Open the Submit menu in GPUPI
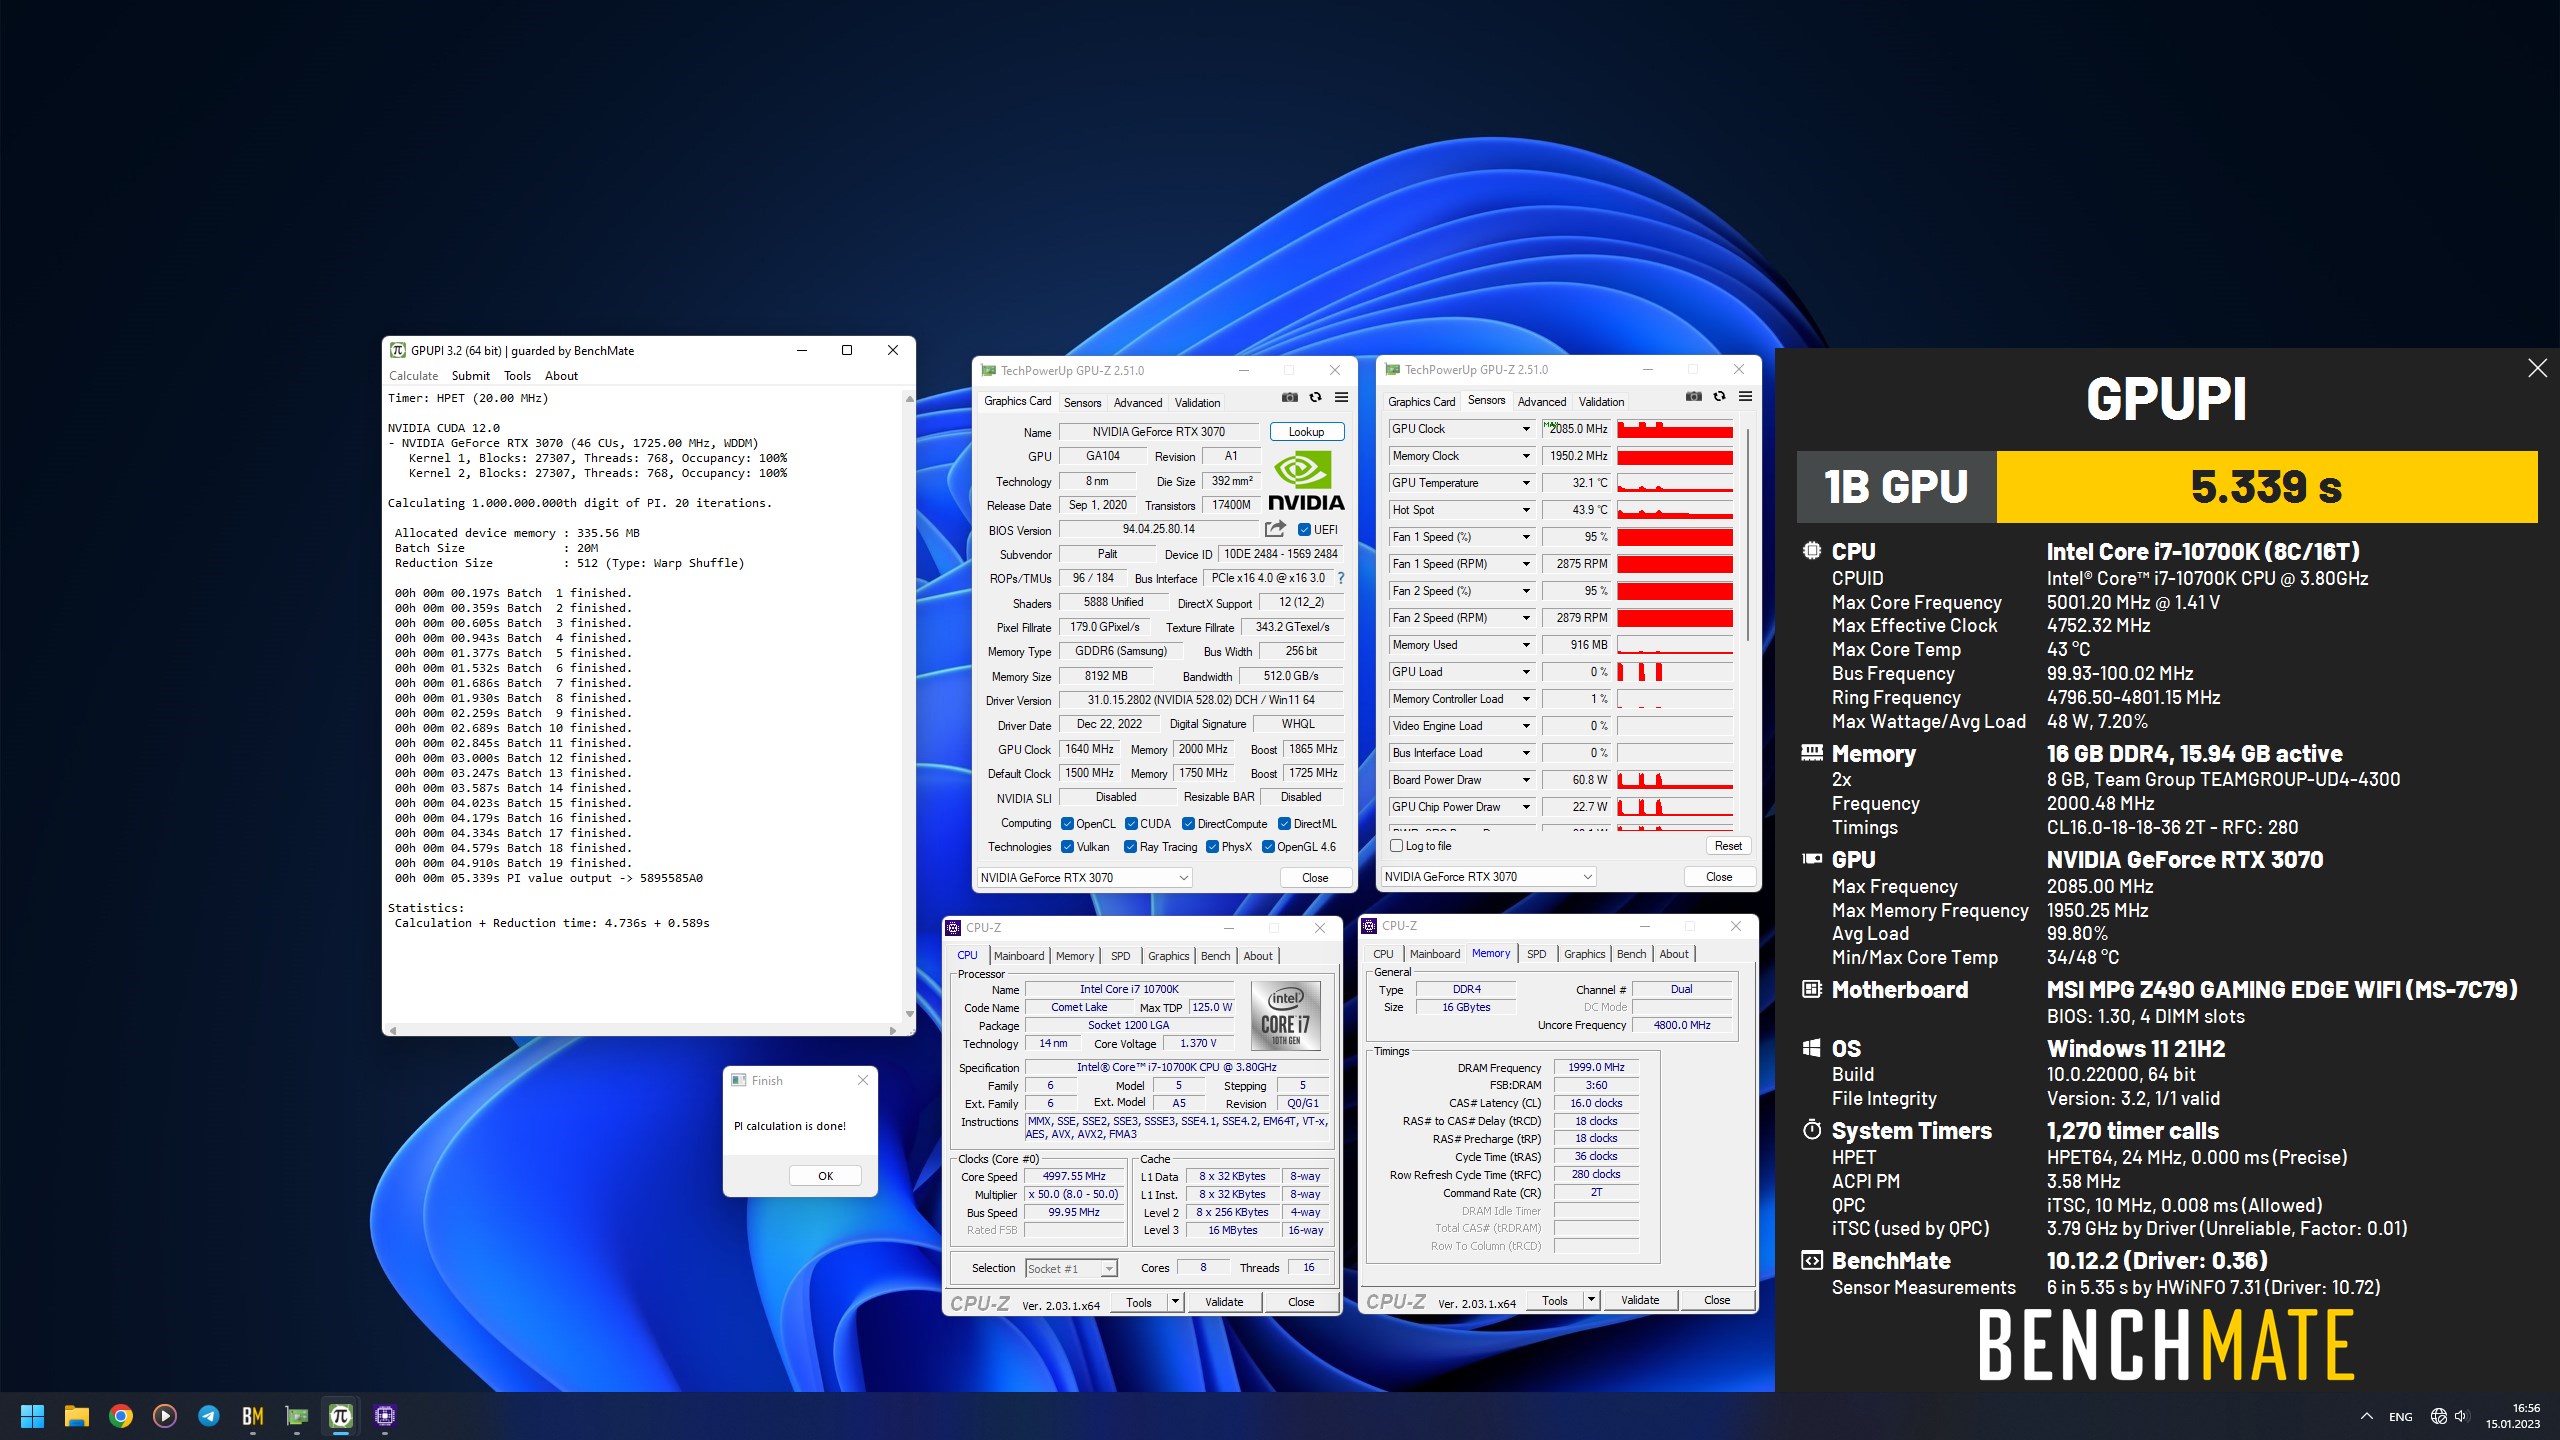Viewport: 2560px width, 1440px height. point(470,376)
